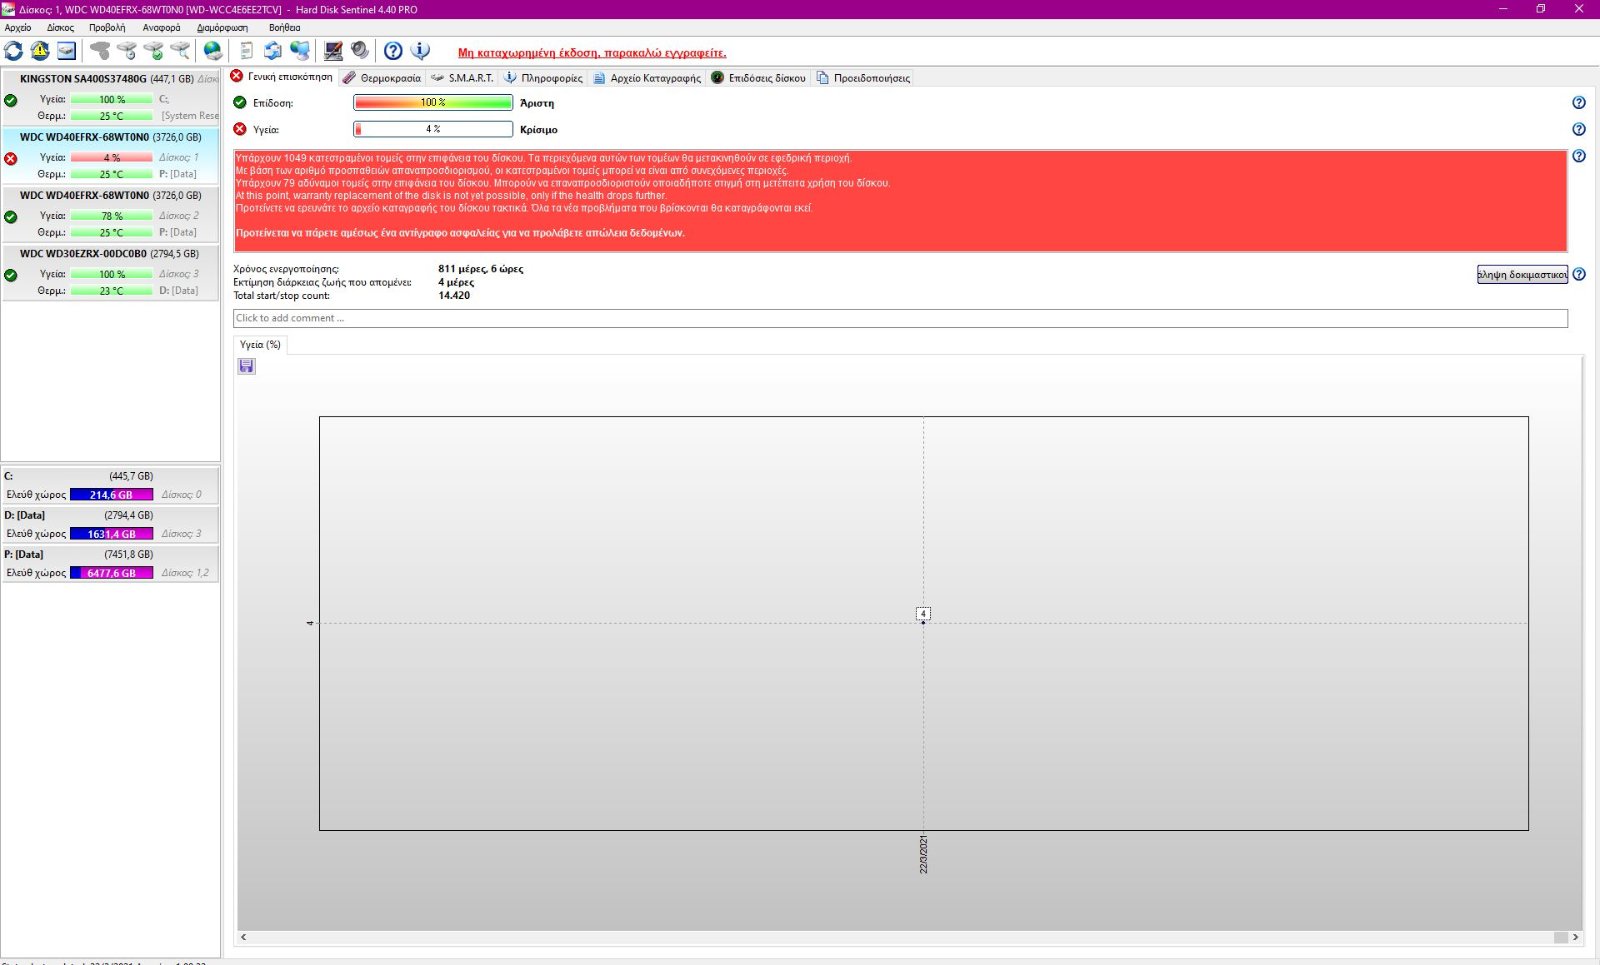Click the globe with disk toolbar icon
This screenshot has width=1600, height=965.
[213, 50]
